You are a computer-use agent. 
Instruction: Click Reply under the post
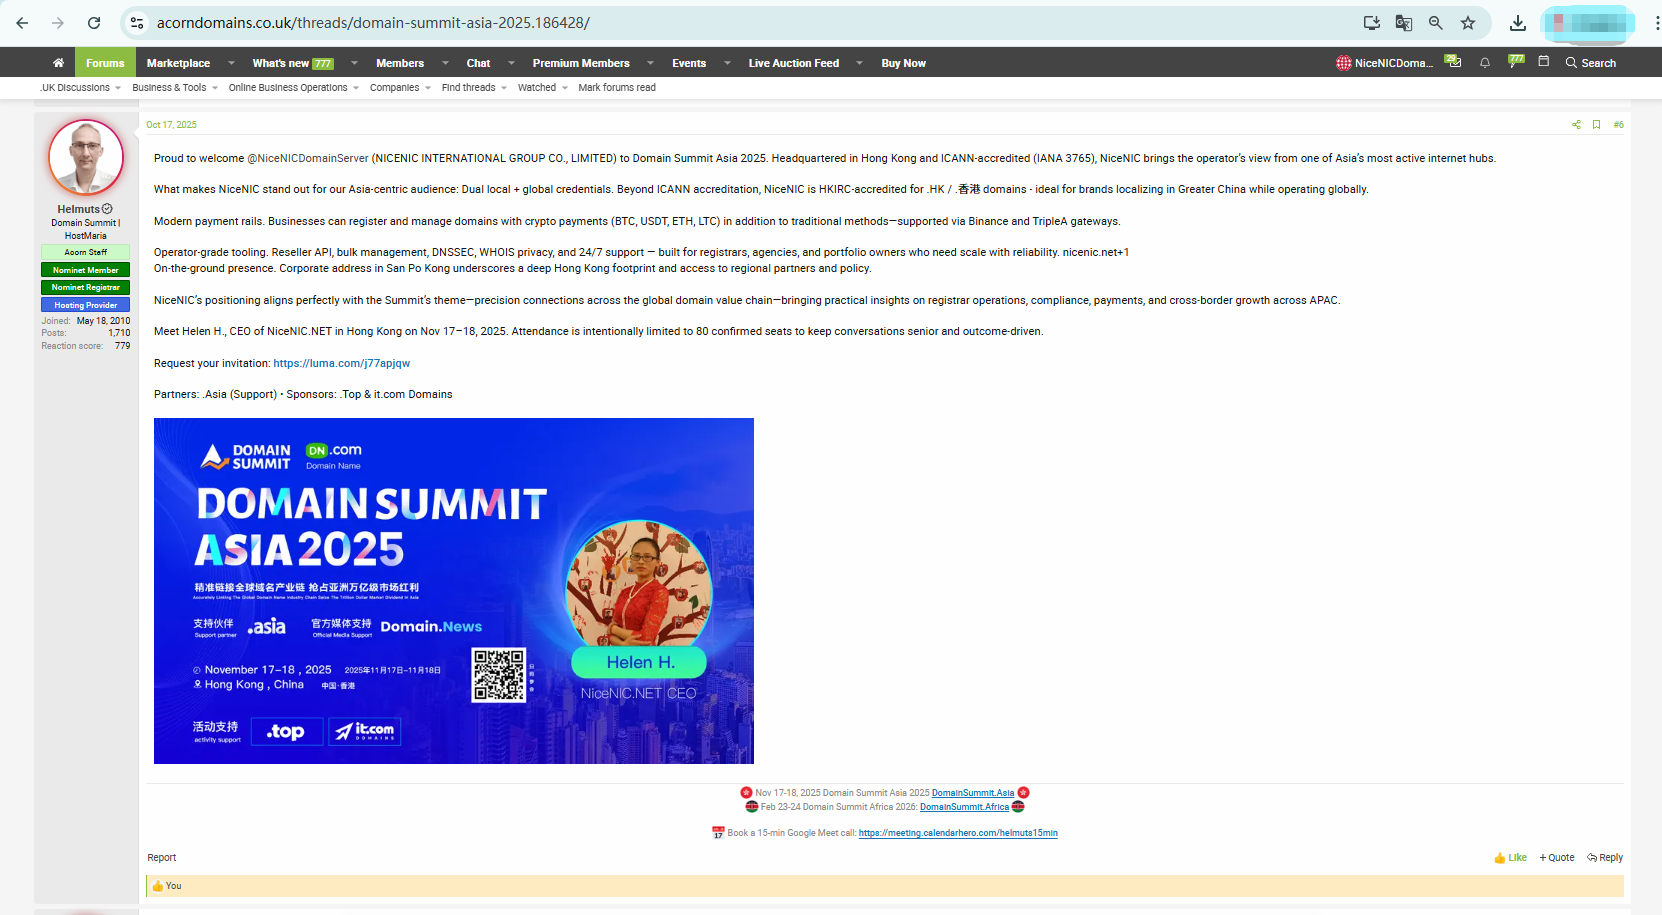point(1605,858)
